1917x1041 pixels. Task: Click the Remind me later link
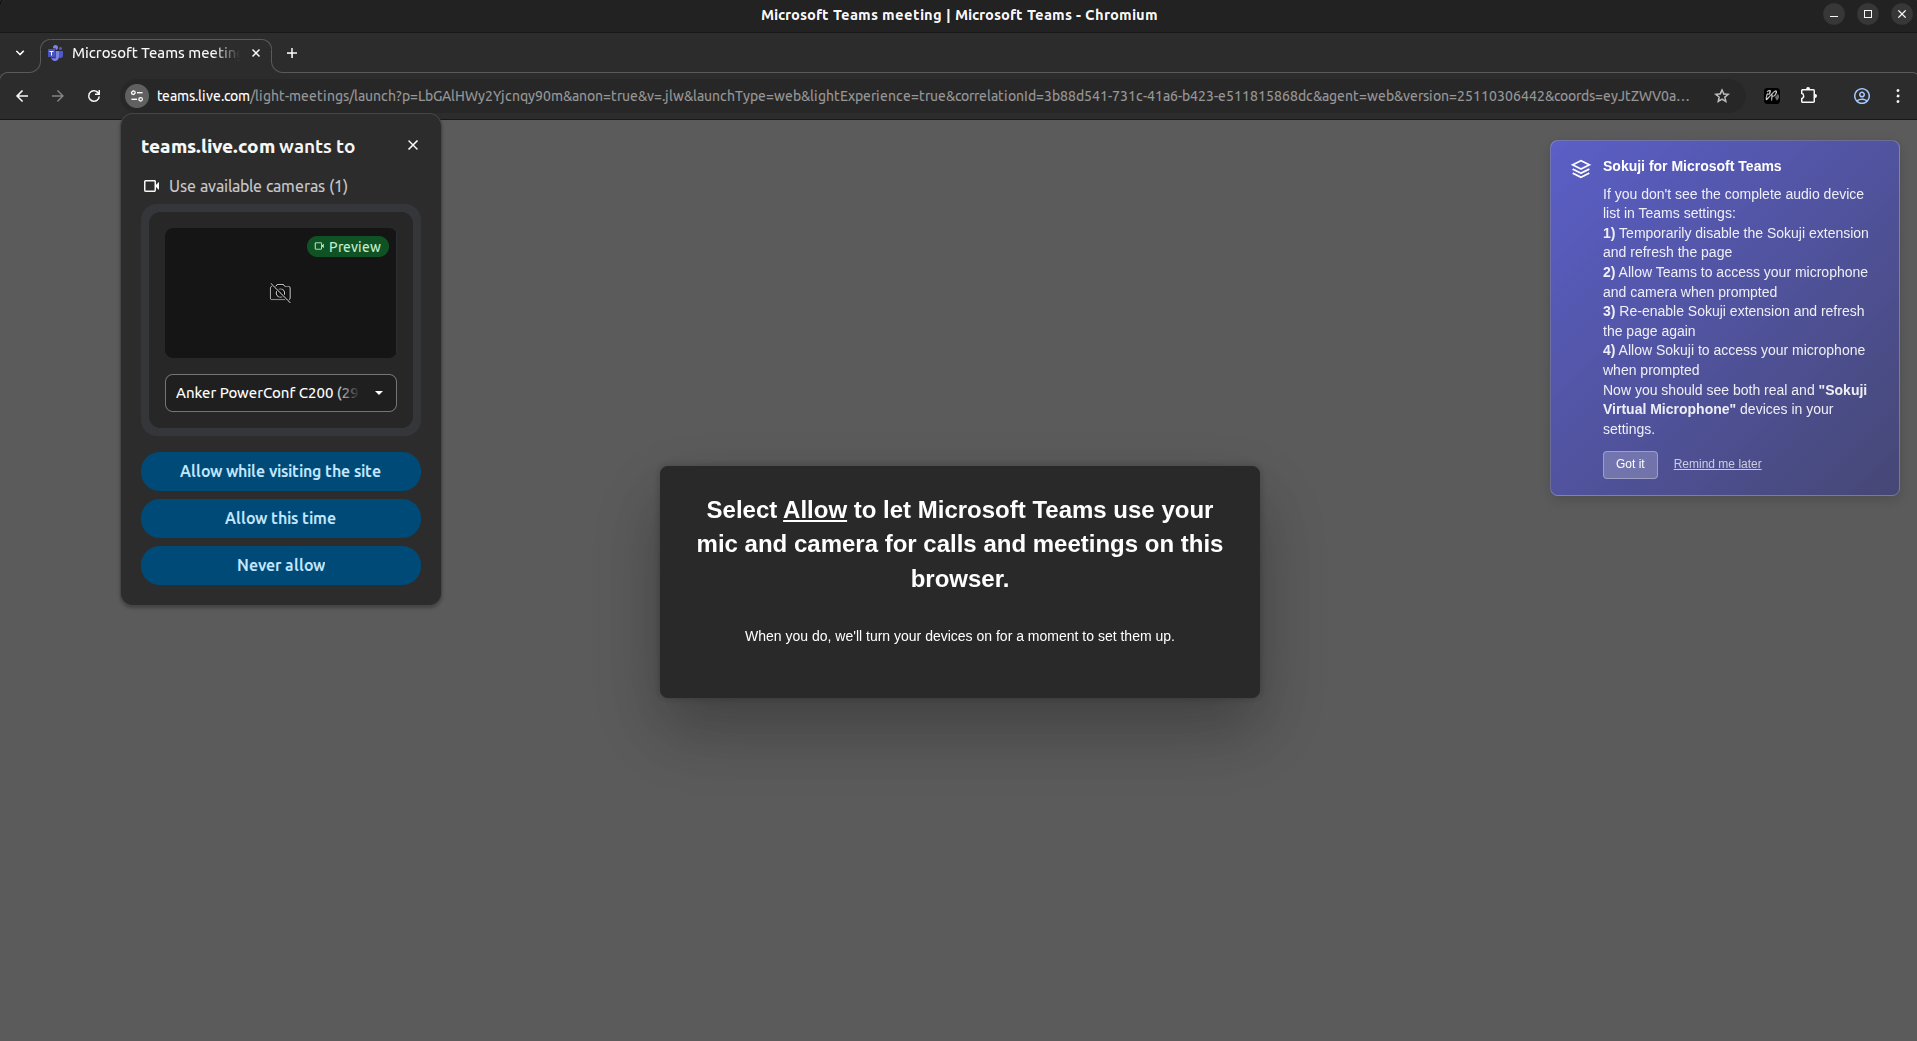pyautogui.click(x=1717, y=464)
